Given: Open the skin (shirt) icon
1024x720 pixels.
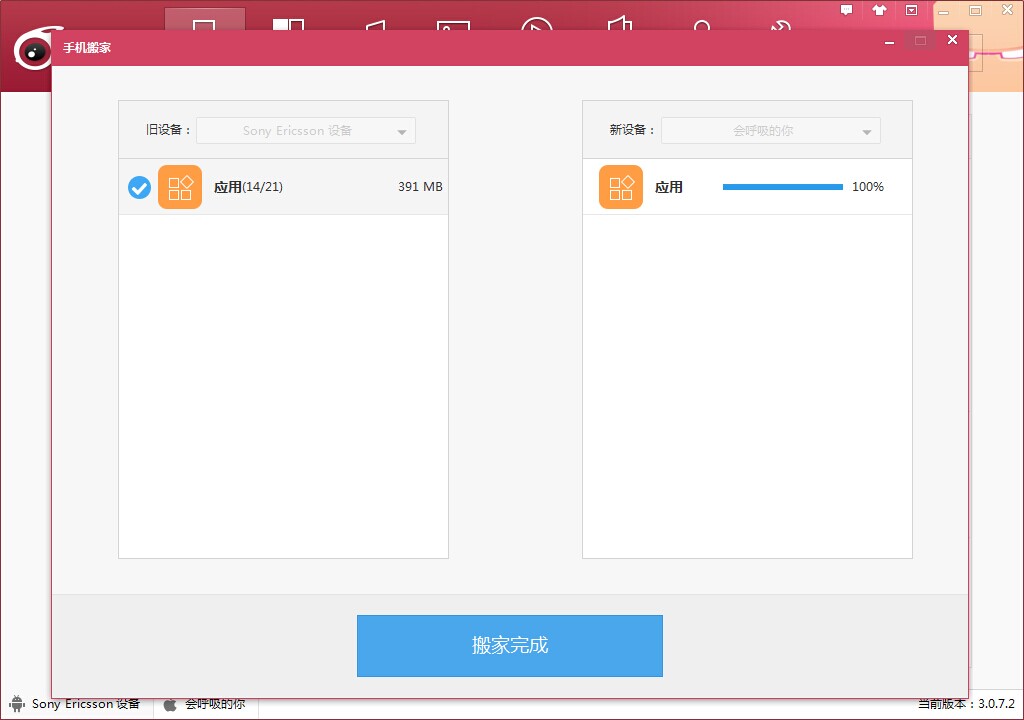Looking at the screenshot, I should pyautogui.click(x=879, y=10).
